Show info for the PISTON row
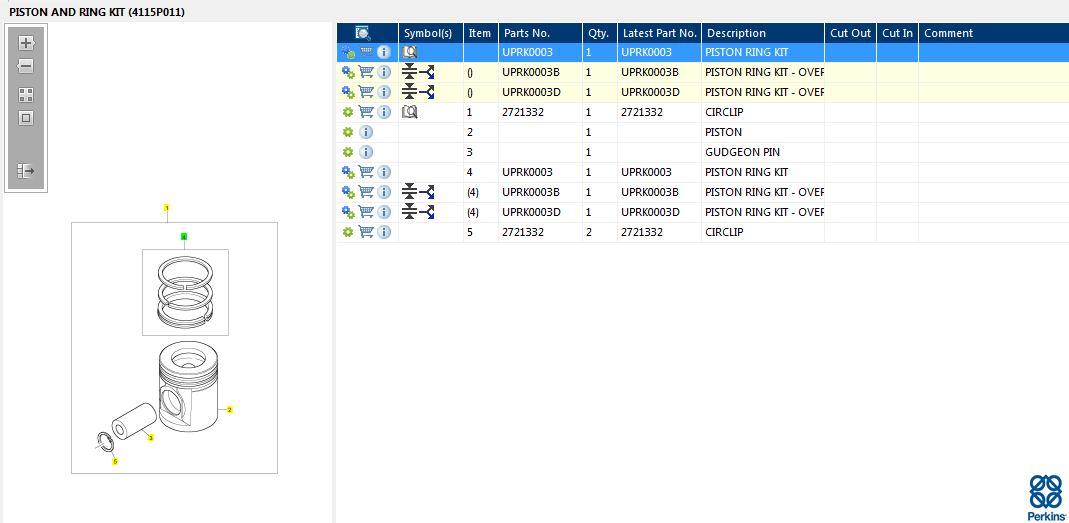Image resolution: width=1069 pixels, height=523 pixels. [x=366, y=132]
